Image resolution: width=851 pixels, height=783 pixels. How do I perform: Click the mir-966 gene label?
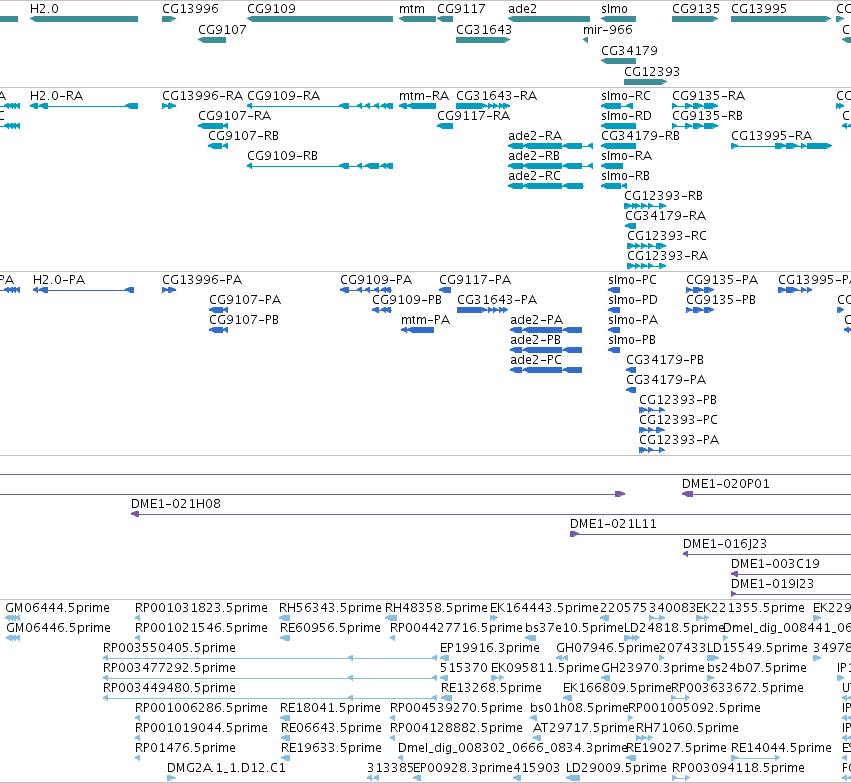point(607,30)
